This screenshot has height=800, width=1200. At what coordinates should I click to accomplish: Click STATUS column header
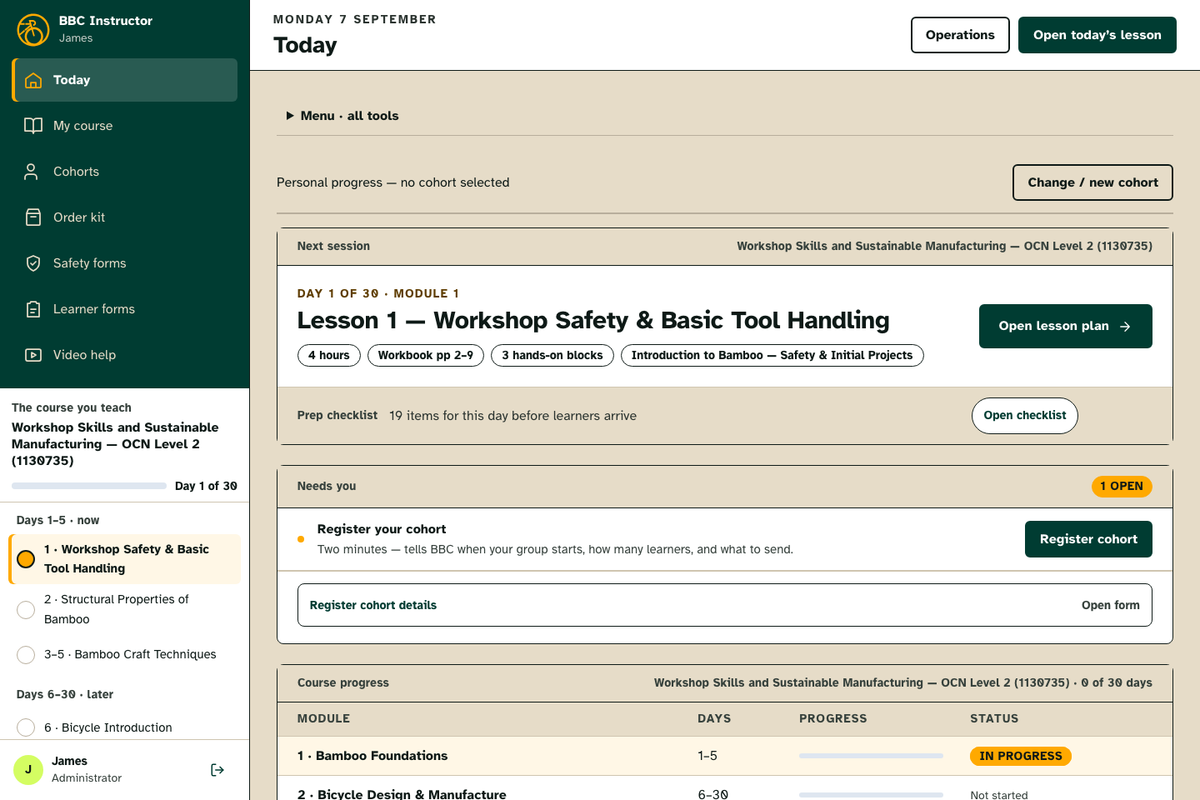(x=994, y=719)
